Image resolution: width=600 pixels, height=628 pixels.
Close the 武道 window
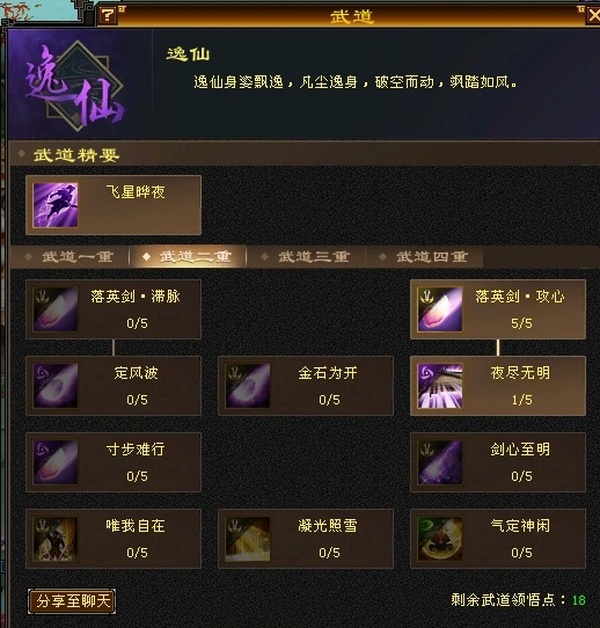[594, 16]
